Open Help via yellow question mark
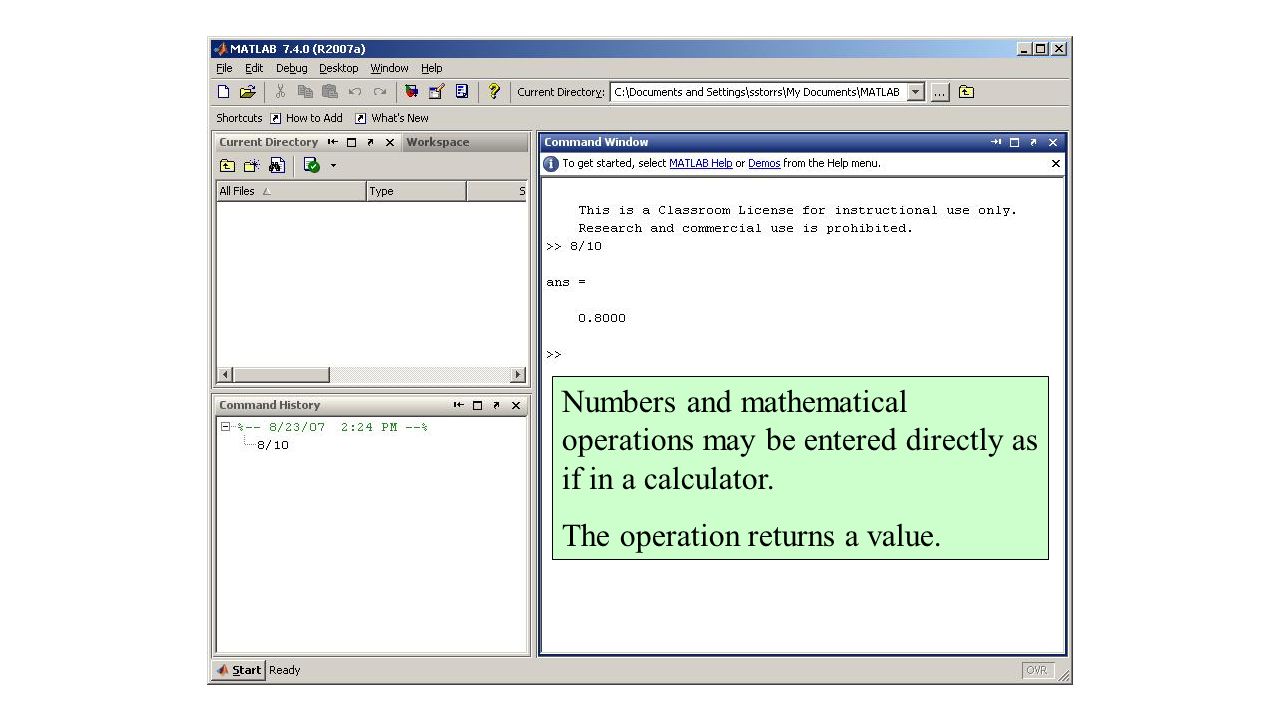1280x720 pixels. pyautogui.click(x=493, y=92)
